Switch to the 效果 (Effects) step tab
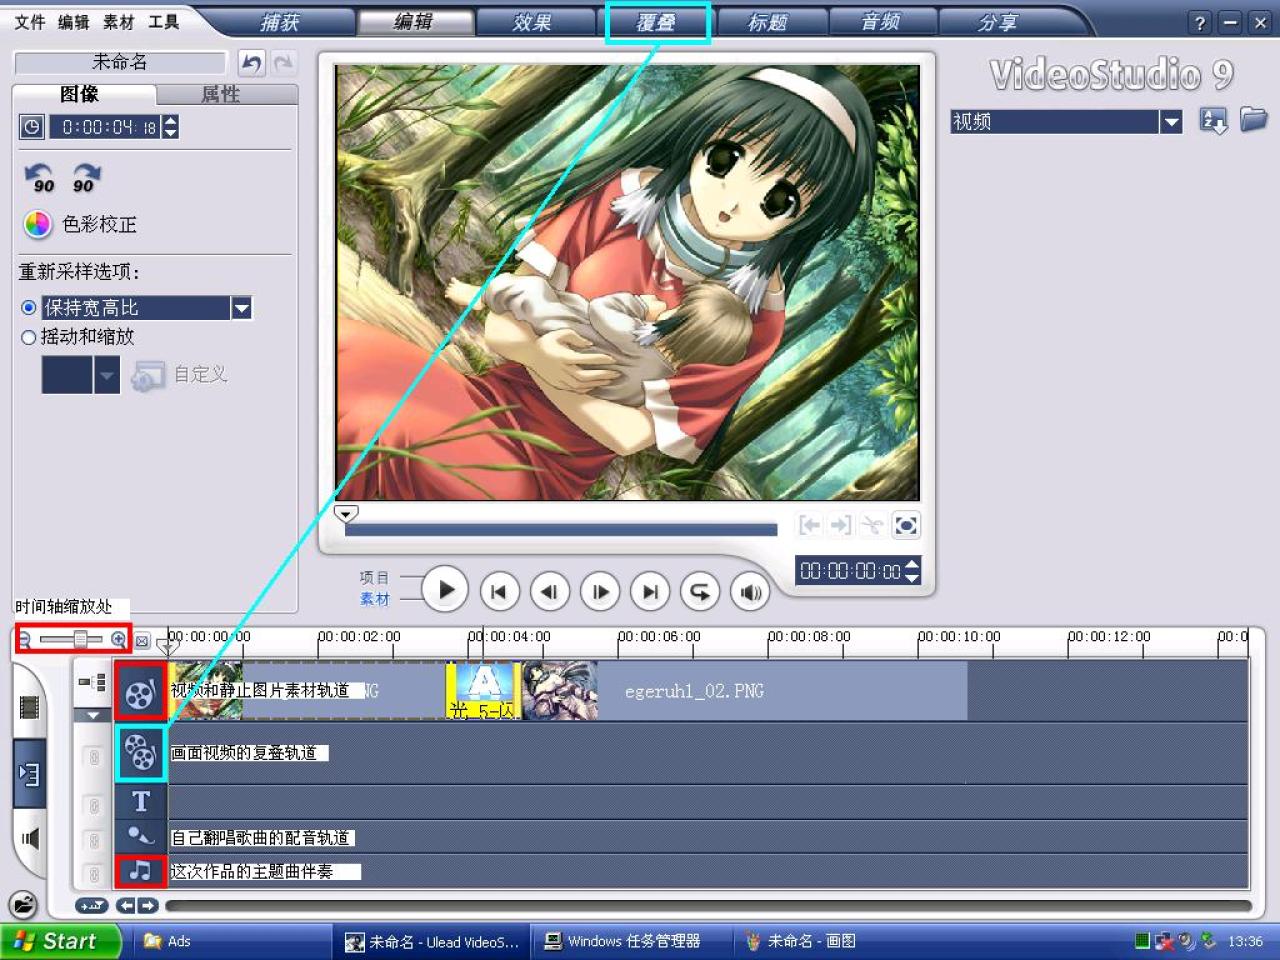 coord(531,22)
